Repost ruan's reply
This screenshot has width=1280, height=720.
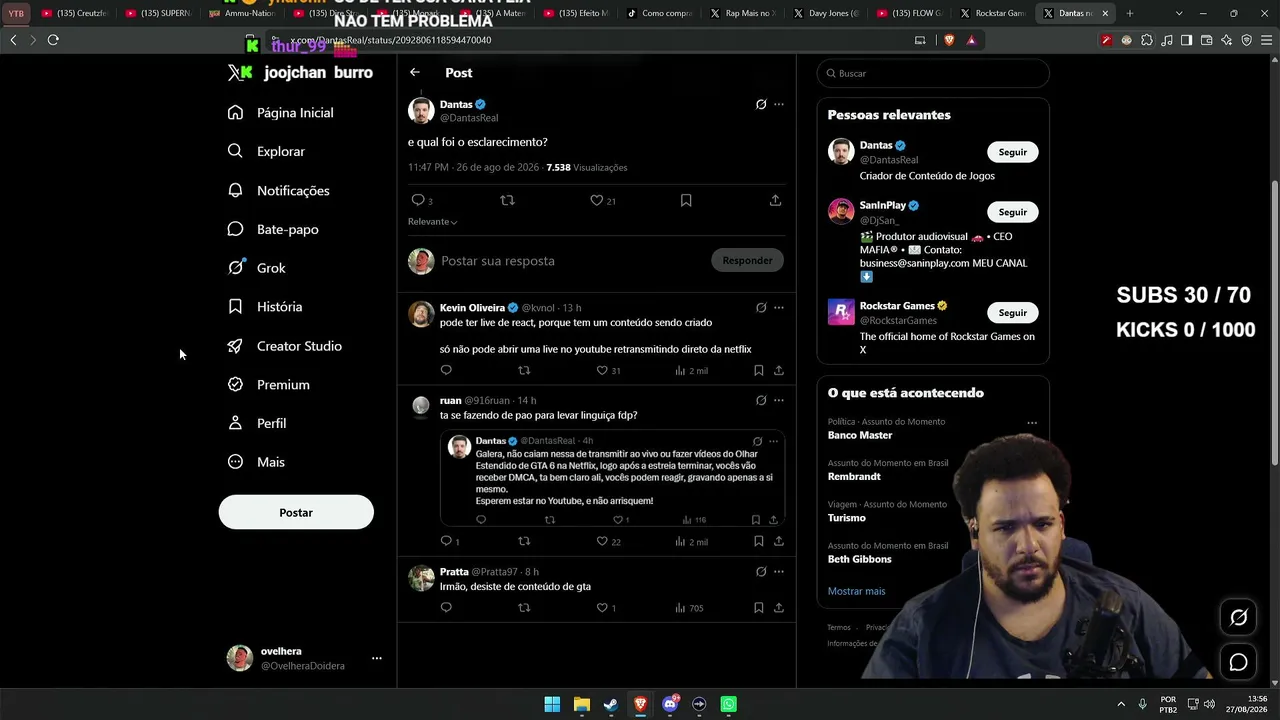(524, 541)
